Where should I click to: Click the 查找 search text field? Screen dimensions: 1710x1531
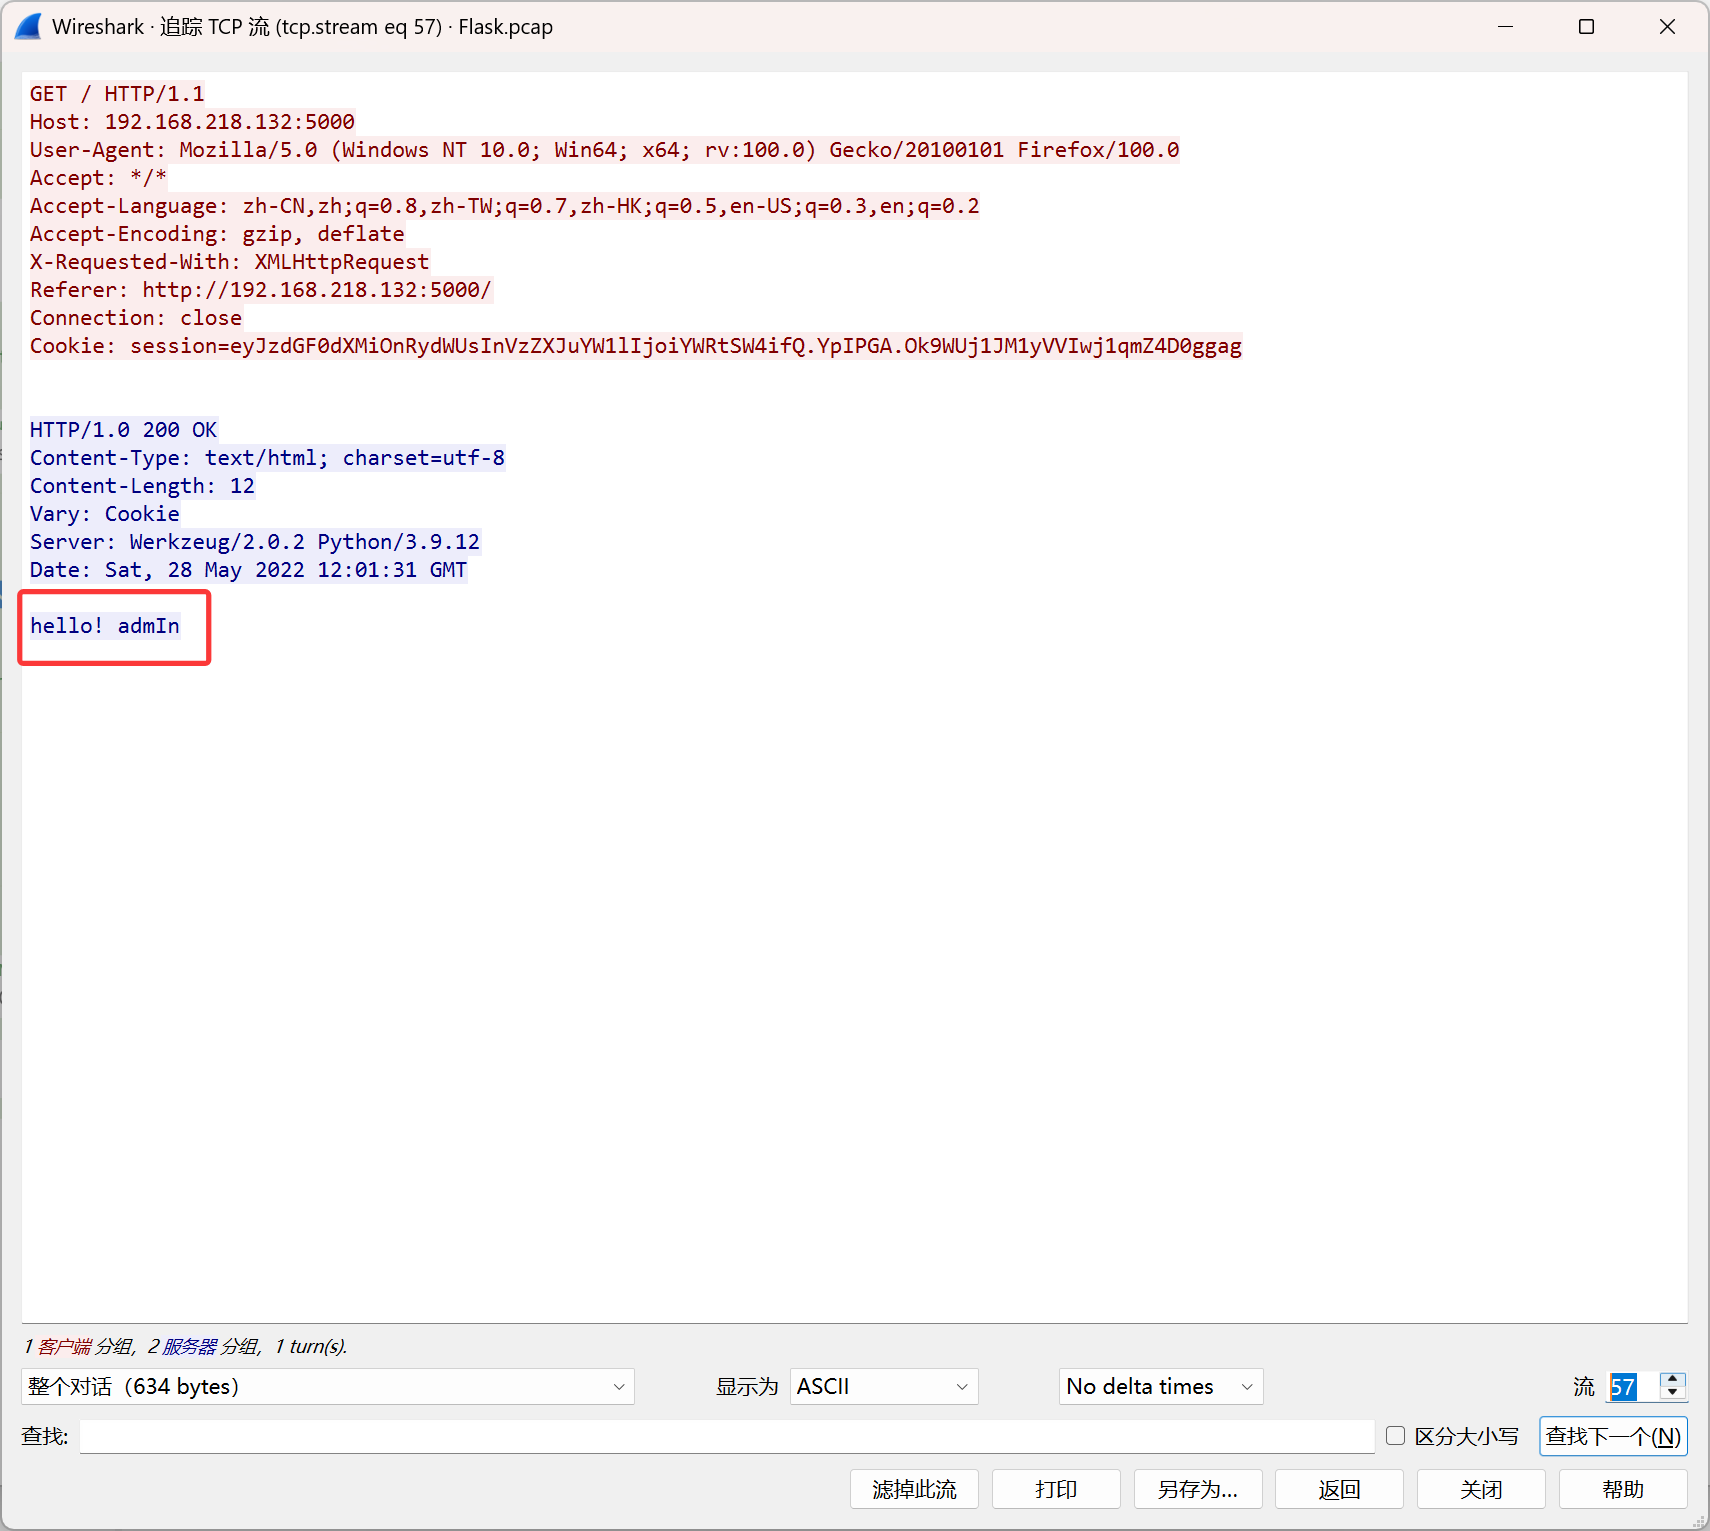coord(727,1437)
